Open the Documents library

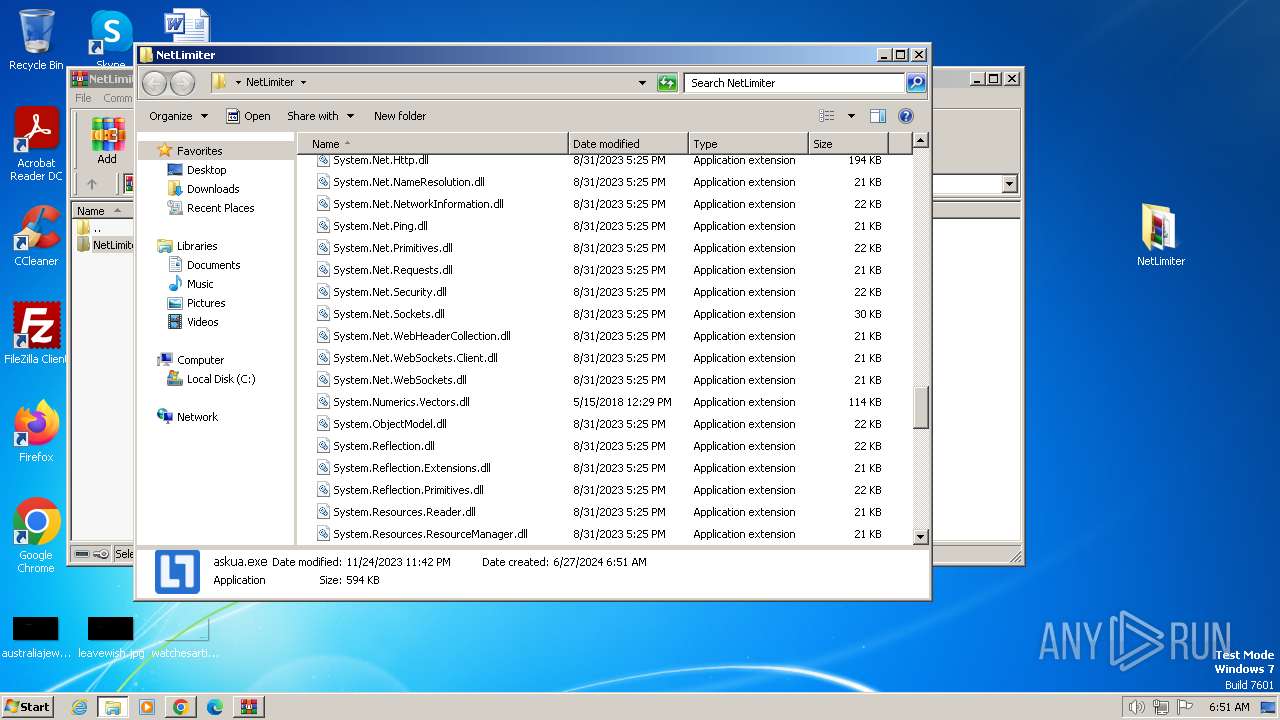coord(213,265)
